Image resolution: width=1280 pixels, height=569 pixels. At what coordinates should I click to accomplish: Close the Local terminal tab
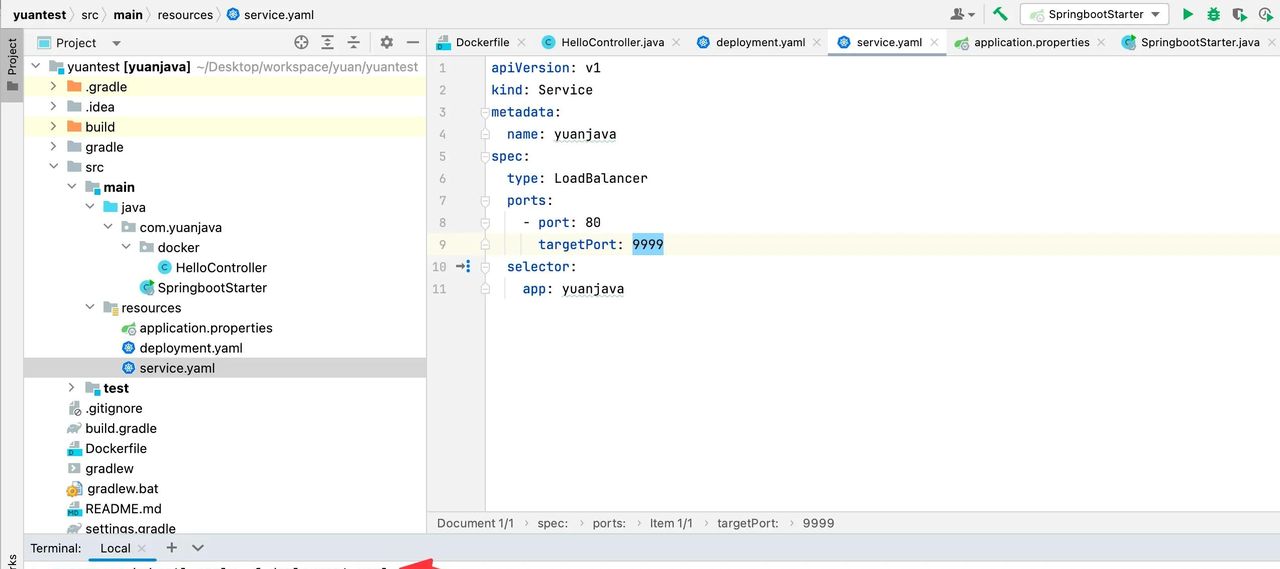142,548
